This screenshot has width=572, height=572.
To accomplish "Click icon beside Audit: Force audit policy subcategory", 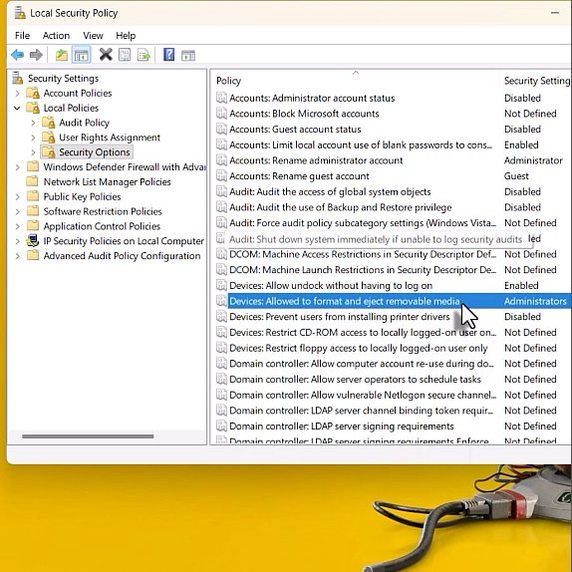I will pos(221,223).
